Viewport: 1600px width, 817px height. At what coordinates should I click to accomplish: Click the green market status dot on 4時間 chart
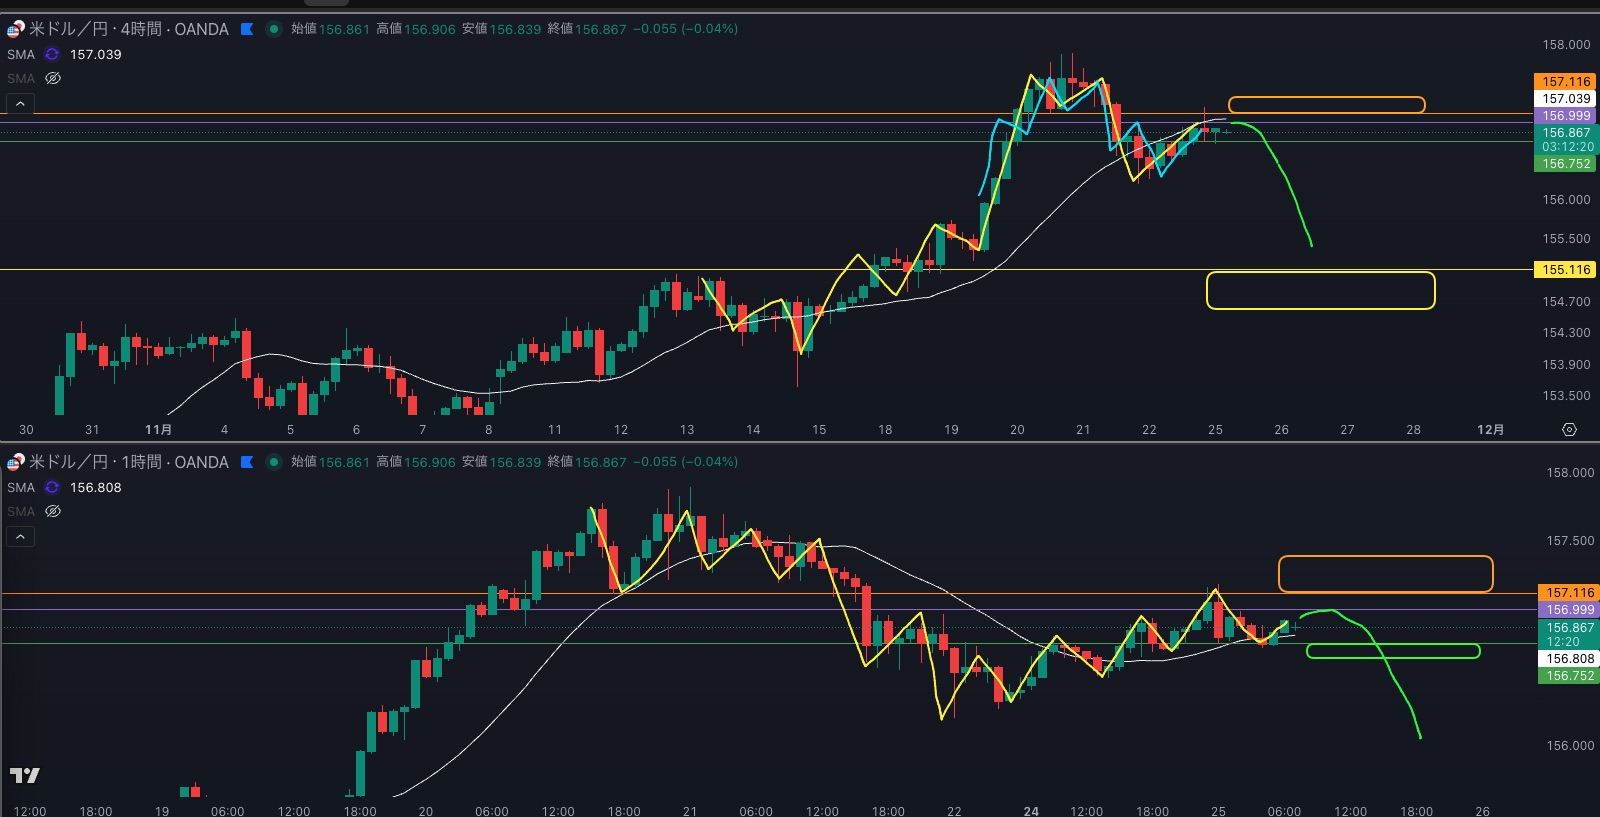point(273,29)
